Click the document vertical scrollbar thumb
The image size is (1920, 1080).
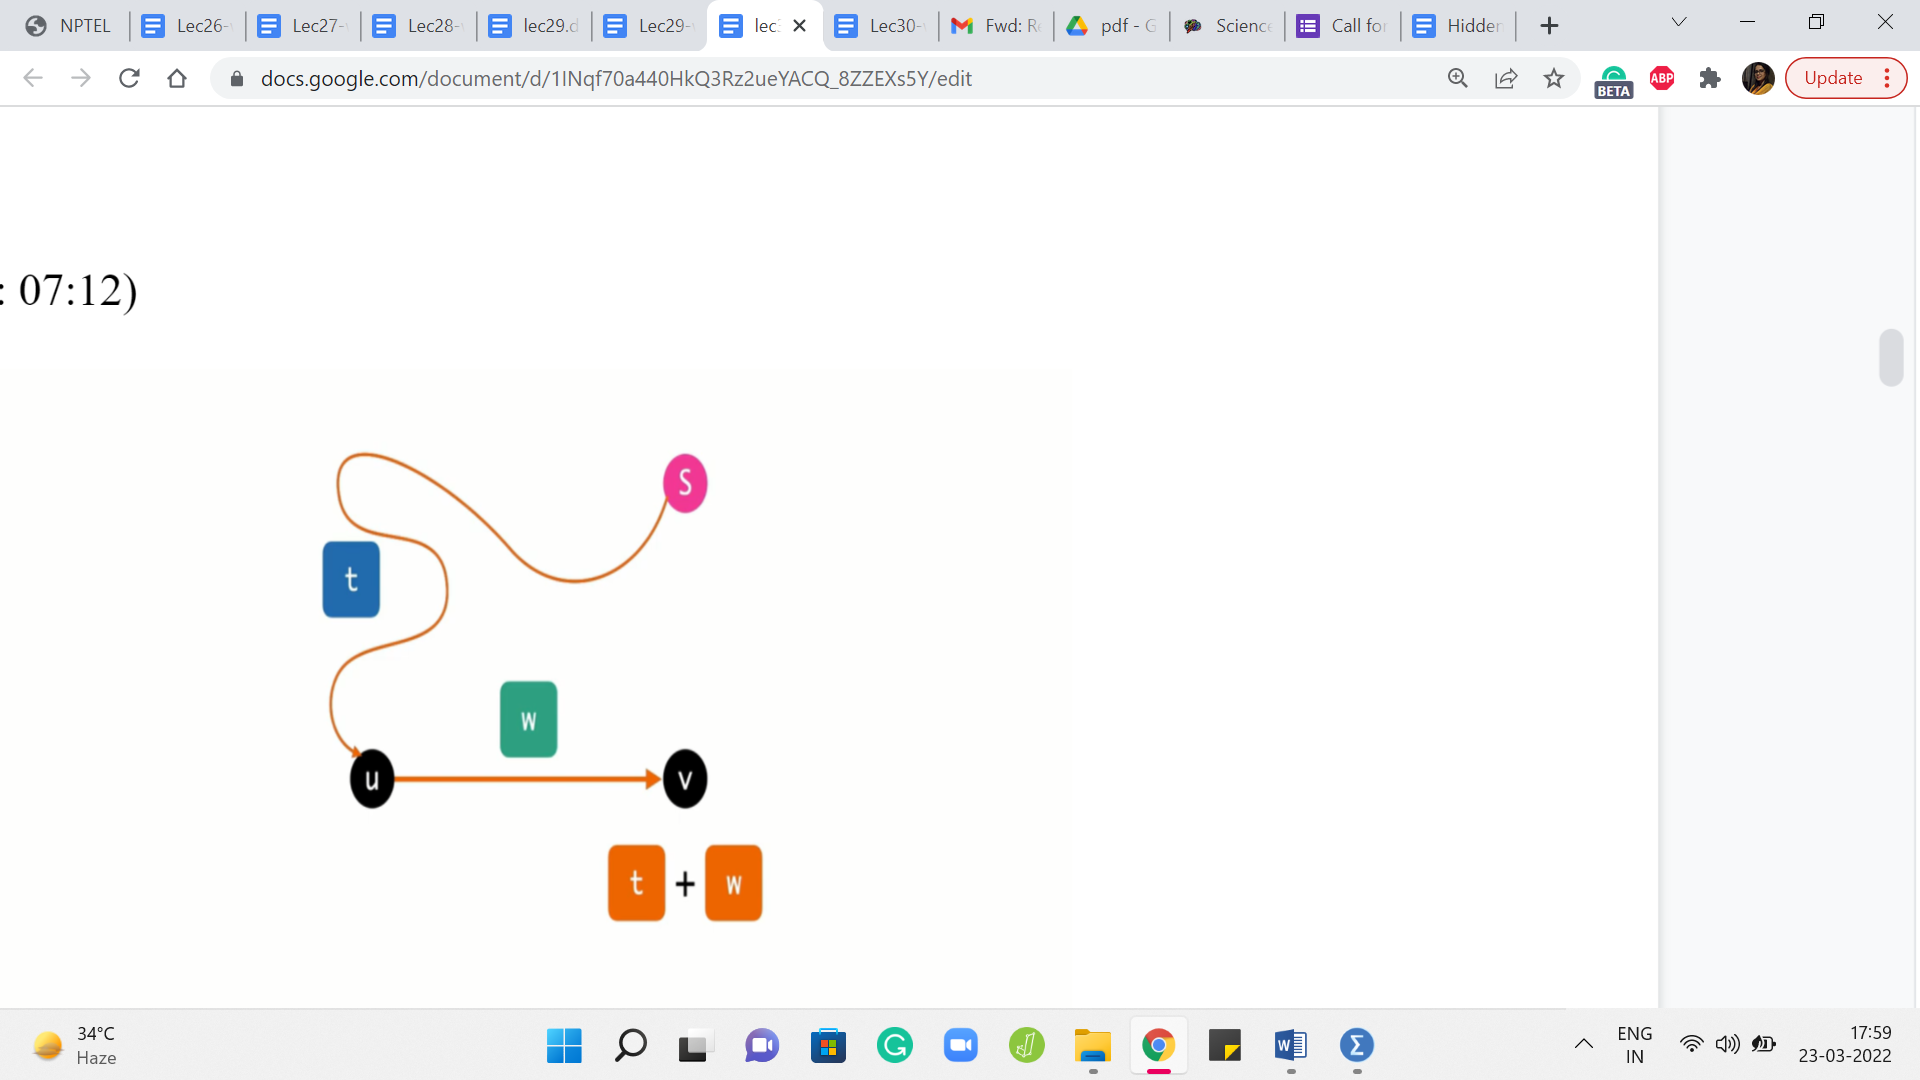point(1890,357)
